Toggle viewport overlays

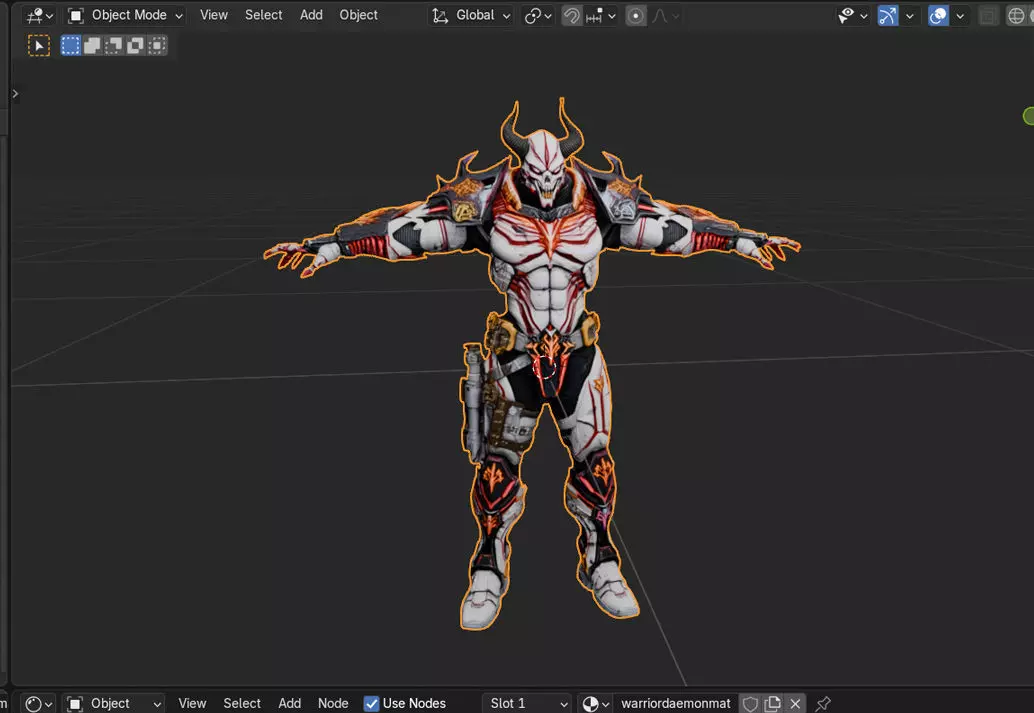938,16
